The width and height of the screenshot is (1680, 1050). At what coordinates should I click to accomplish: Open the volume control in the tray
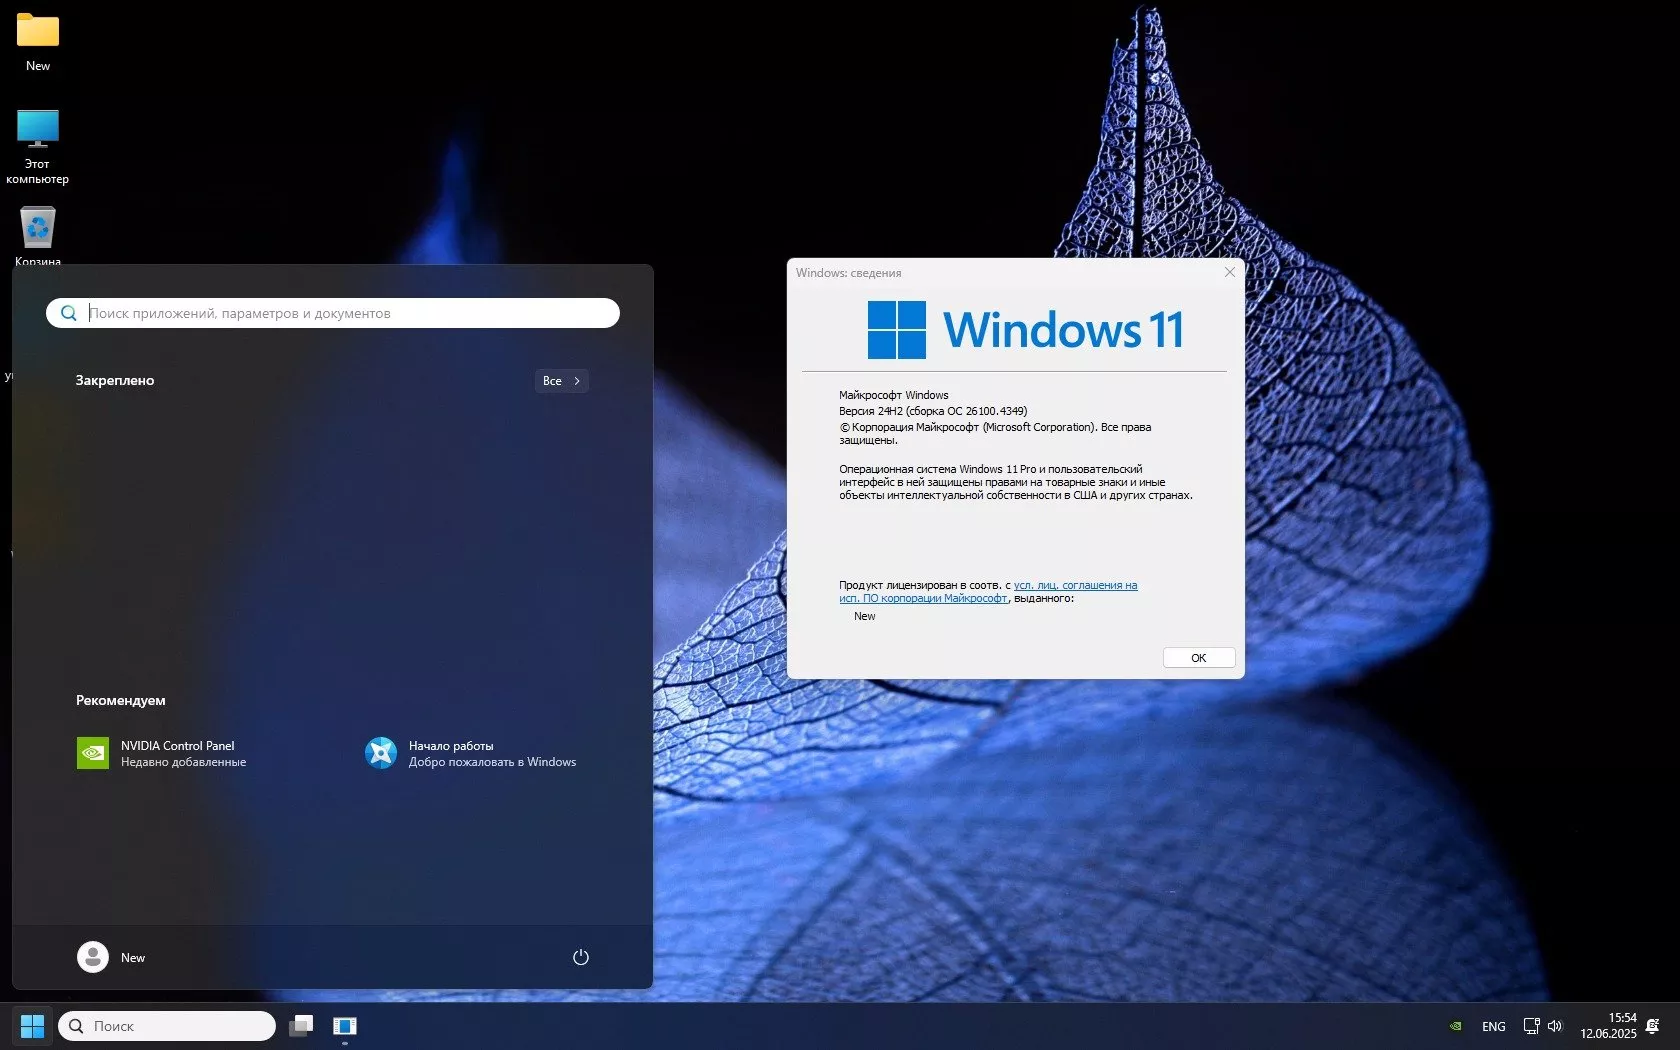click(x=1556, y=1026)
